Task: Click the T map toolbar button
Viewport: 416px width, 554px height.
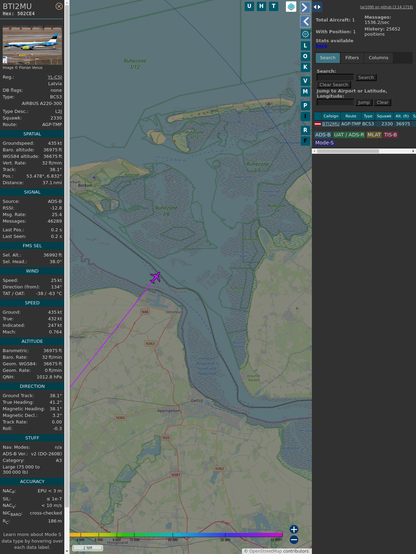Action: (x=273, y=6)
